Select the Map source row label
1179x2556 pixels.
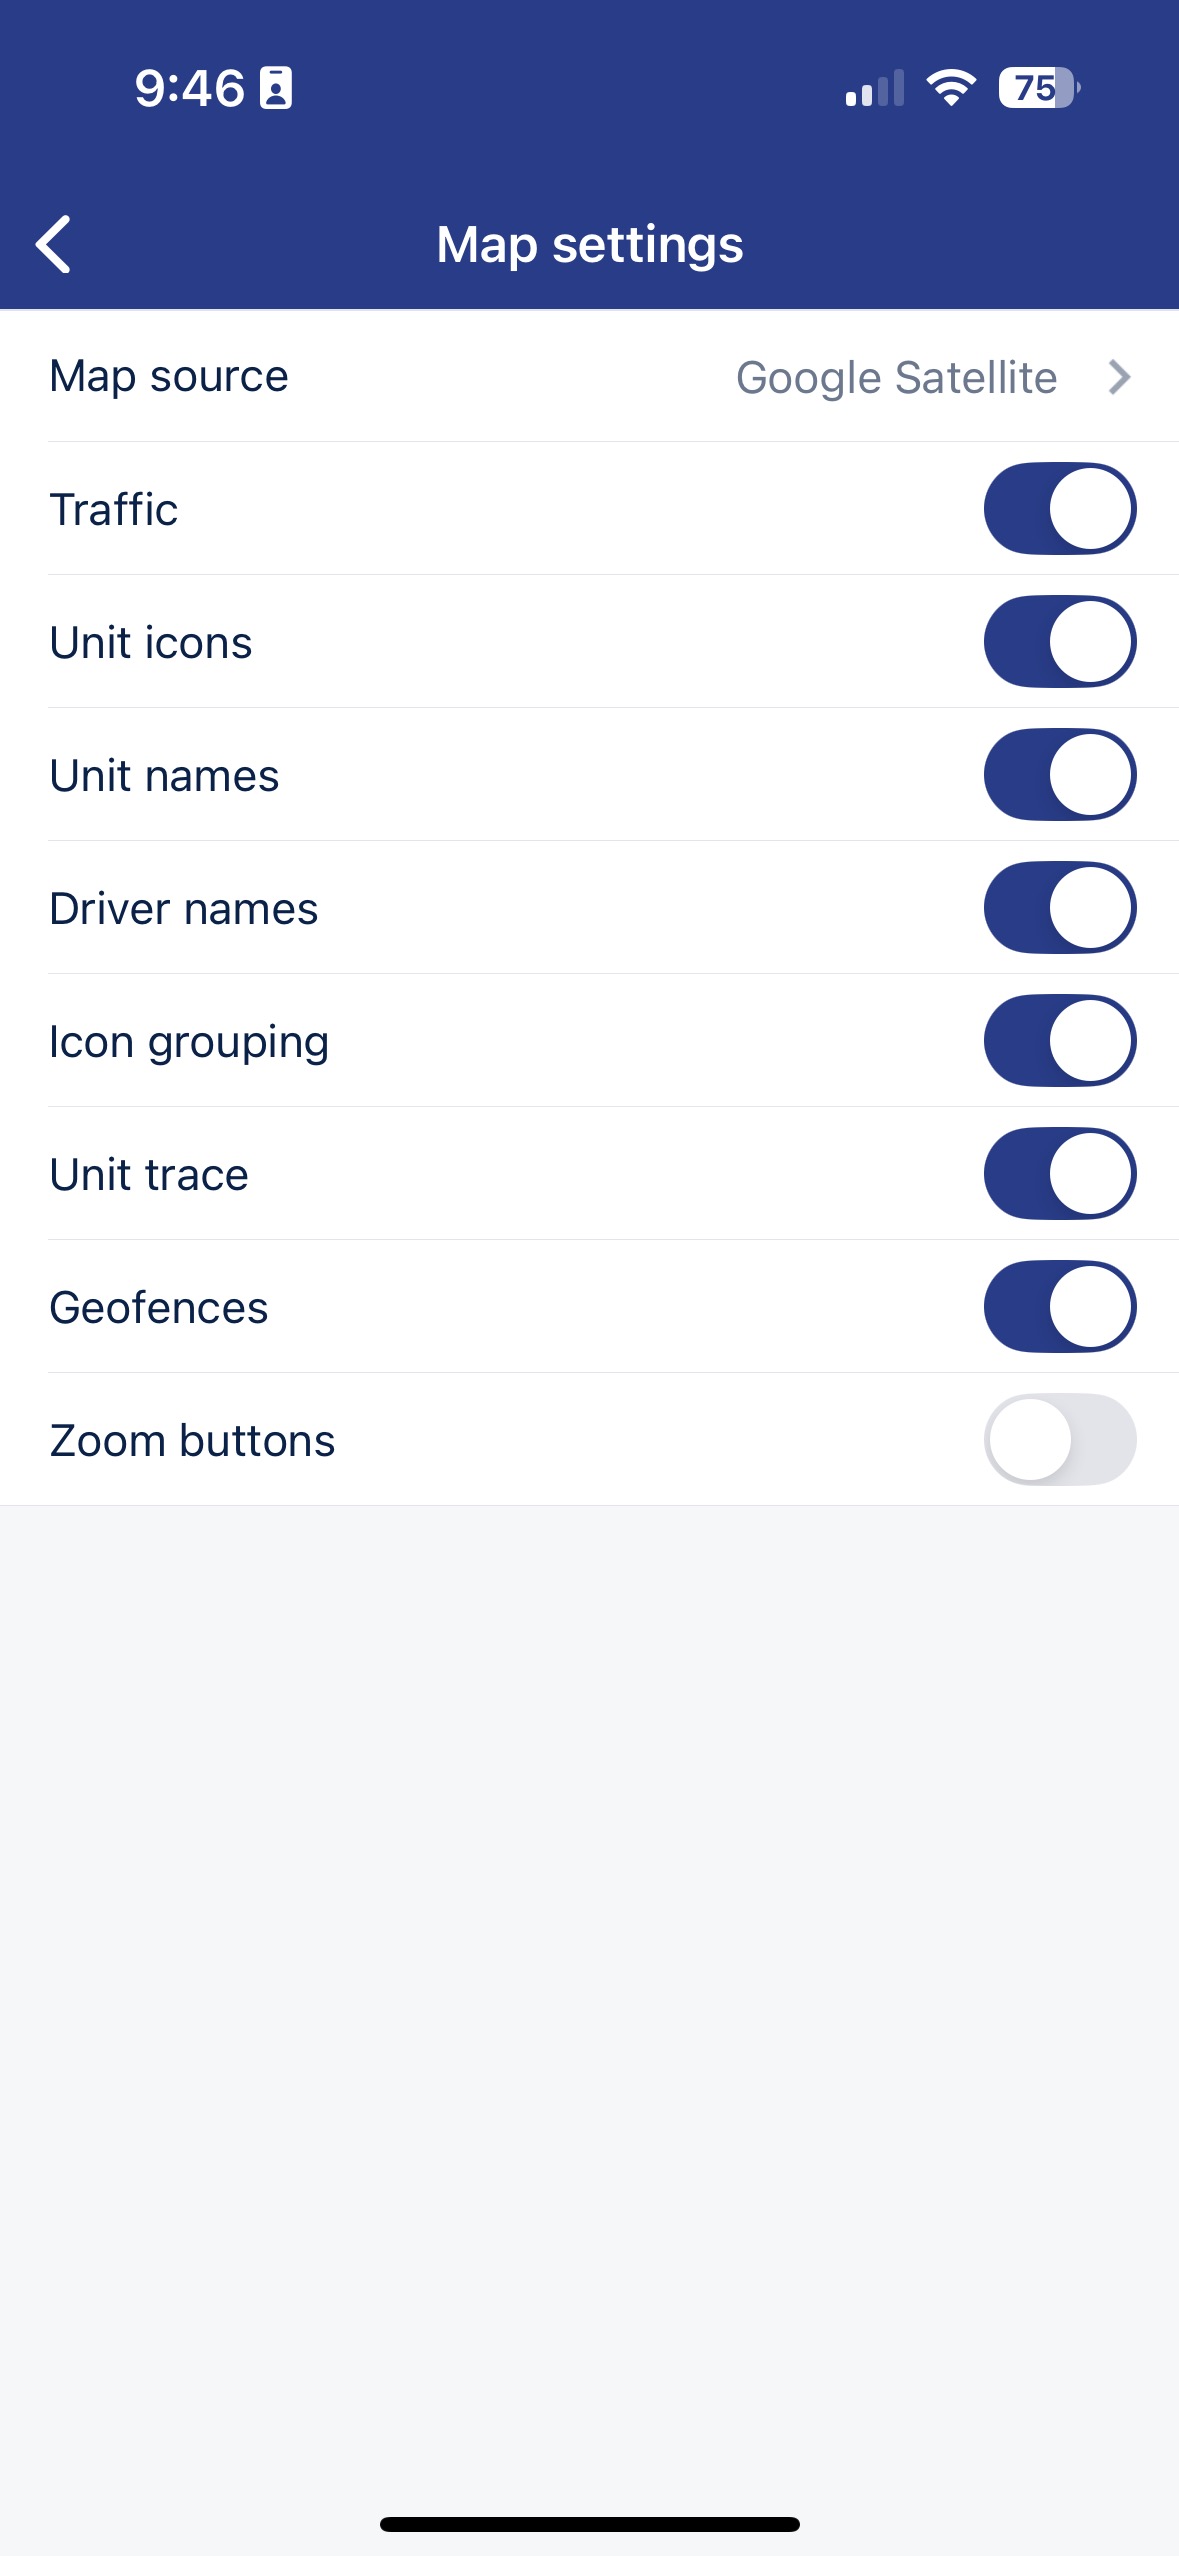(169, 377)
